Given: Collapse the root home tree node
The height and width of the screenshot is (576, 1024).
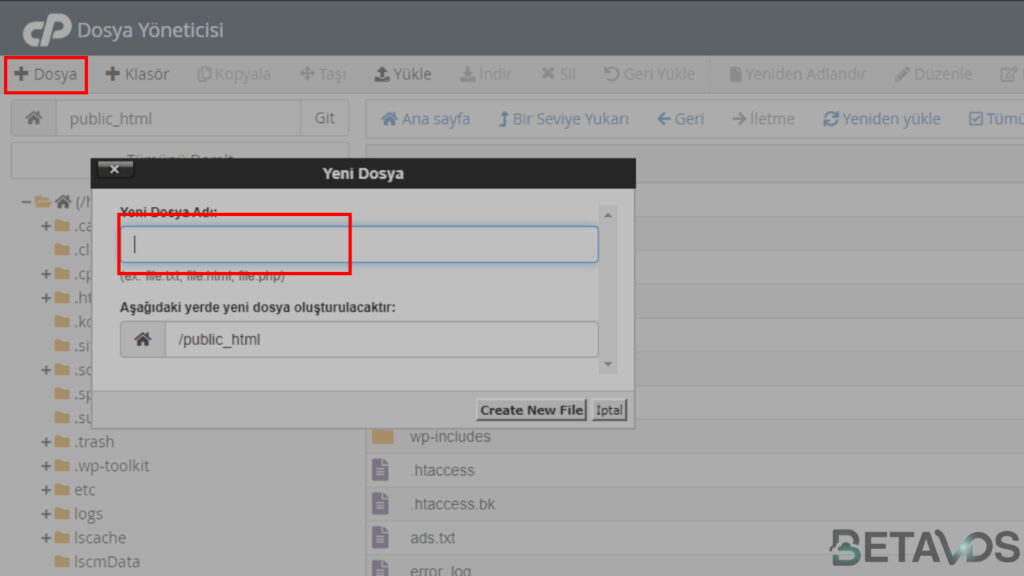Looking at the screenshot, I should click(26, 202).
